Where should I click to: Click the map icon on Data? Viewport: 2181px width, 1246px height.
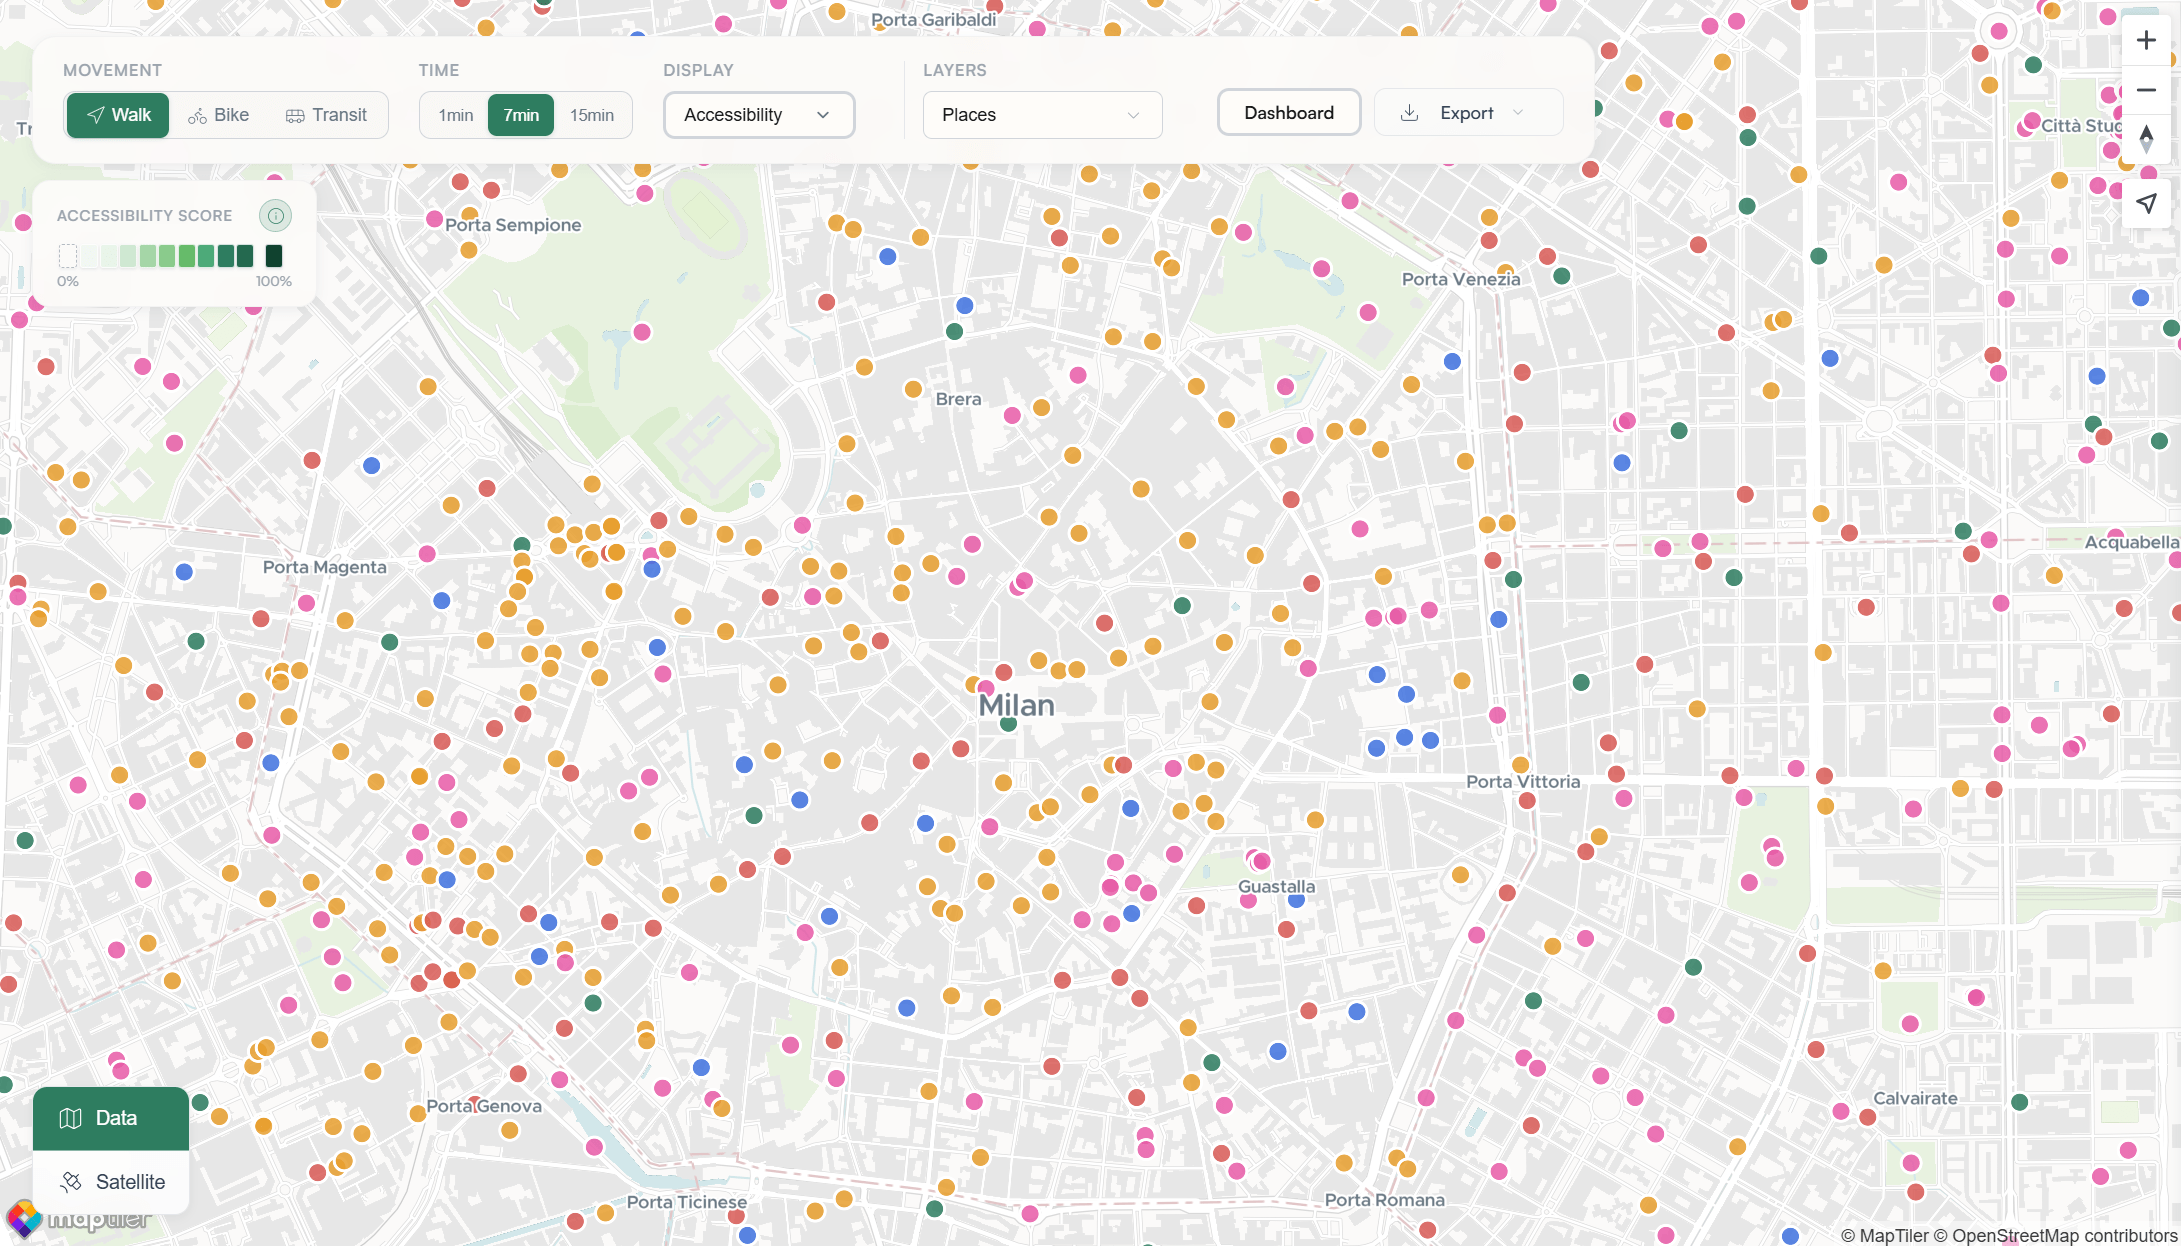pos(70,1118)
